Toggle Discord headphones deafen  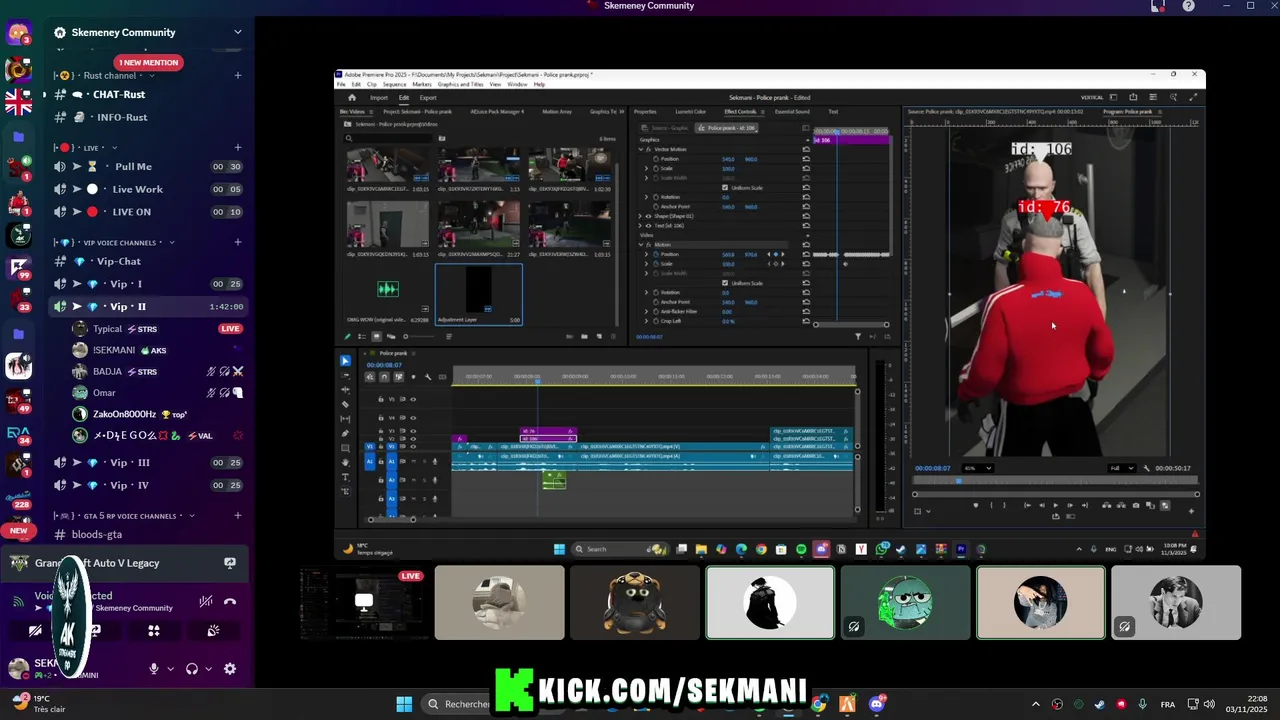192,669
